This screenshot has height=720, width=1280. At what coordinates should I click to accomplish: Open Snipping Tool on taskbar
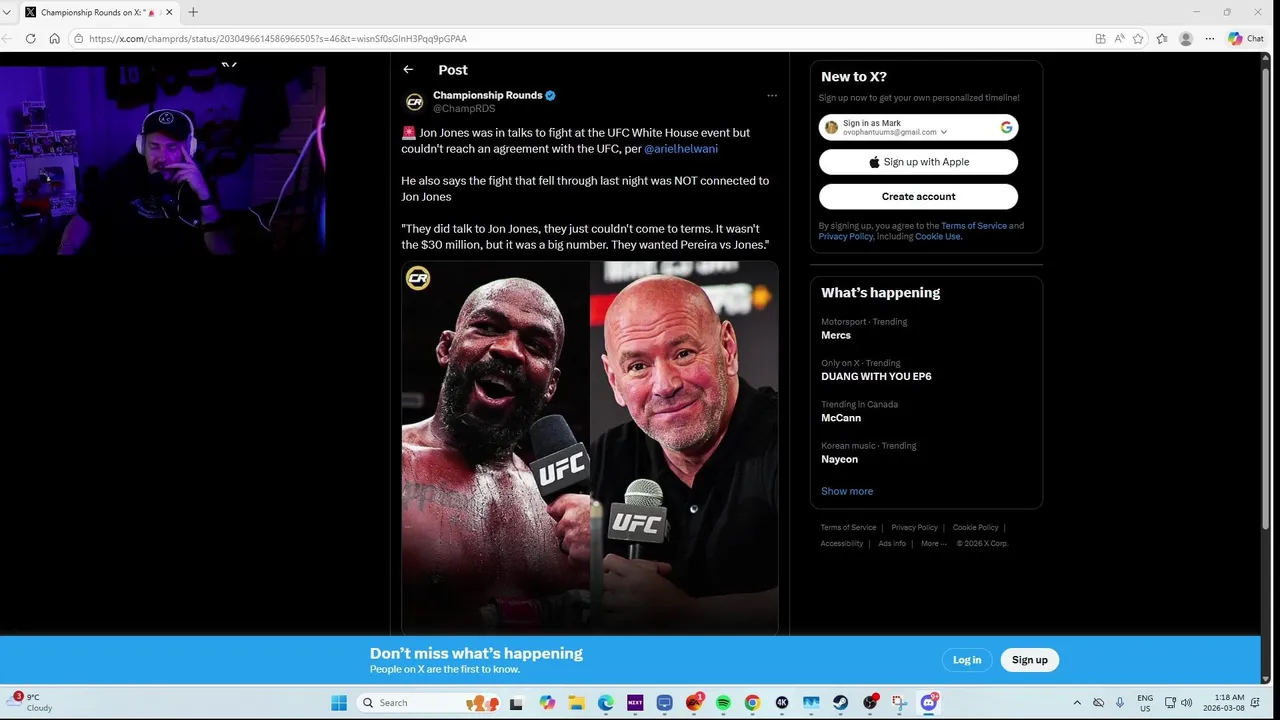pos(899,703)
